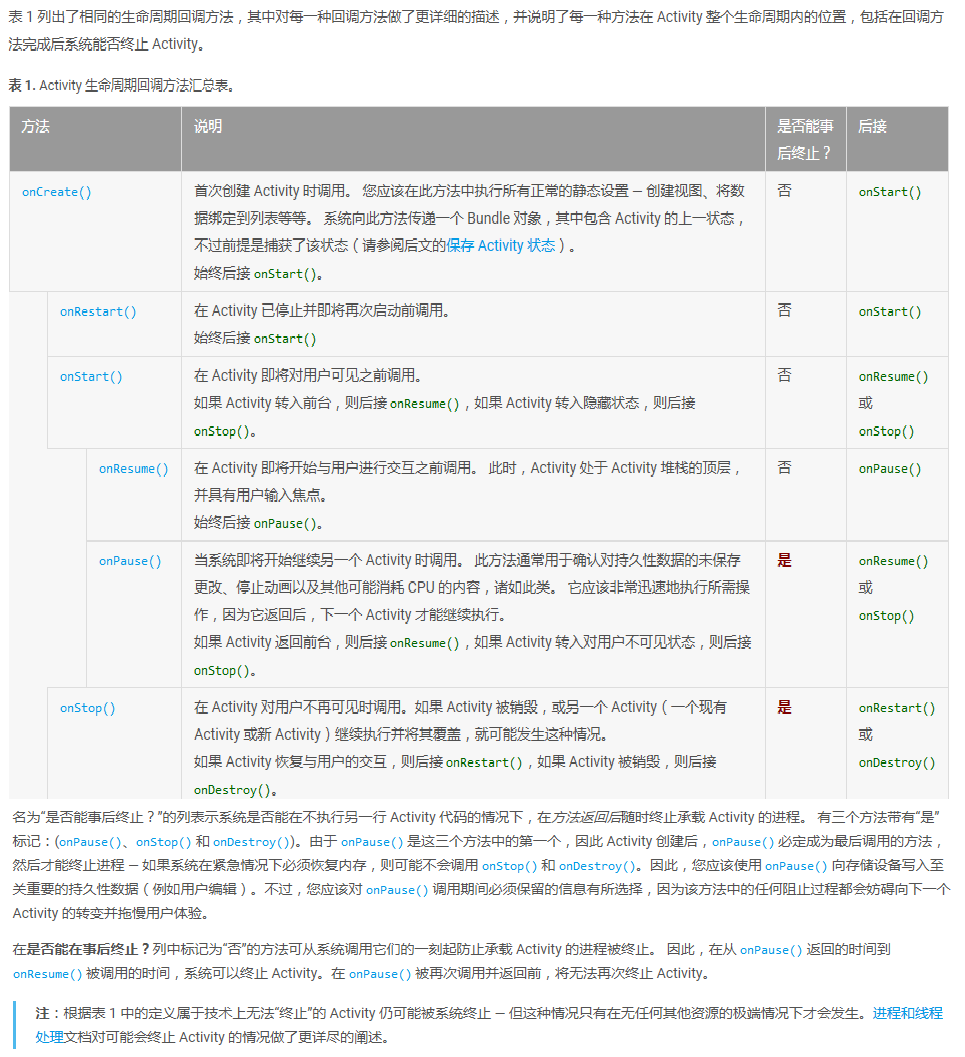Click the text 在 Activity 已停止并即将再次启动前调用
Screen dimensions: 965x1057
321,311
